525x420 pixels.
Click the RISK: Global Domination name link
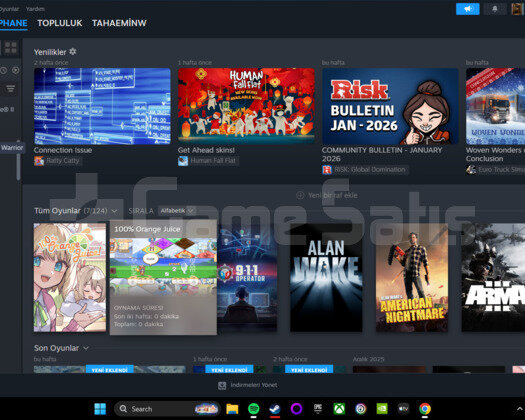pyautogui.click(x=370, y=170)
